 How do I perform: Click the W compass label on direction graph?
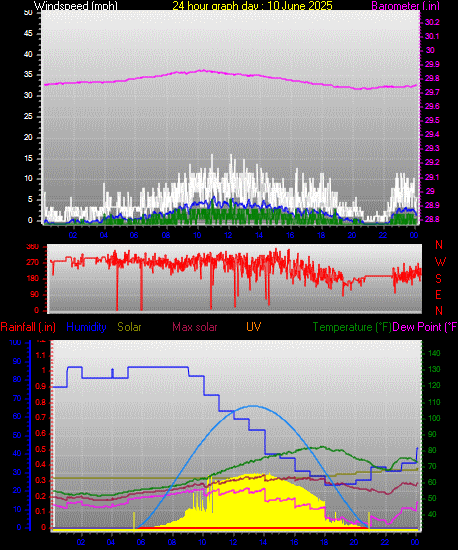(440, 262)
